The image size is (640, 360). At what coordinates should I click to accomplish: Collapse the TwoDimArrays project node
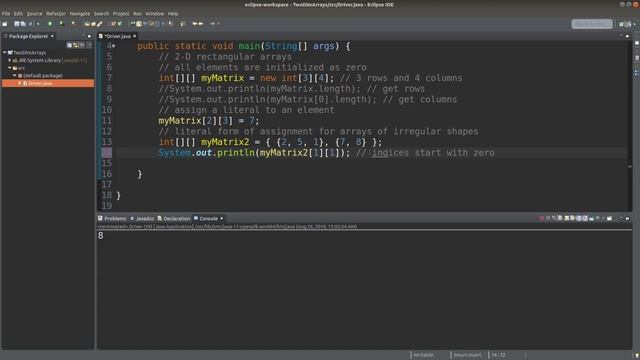[x=4, y=53]
